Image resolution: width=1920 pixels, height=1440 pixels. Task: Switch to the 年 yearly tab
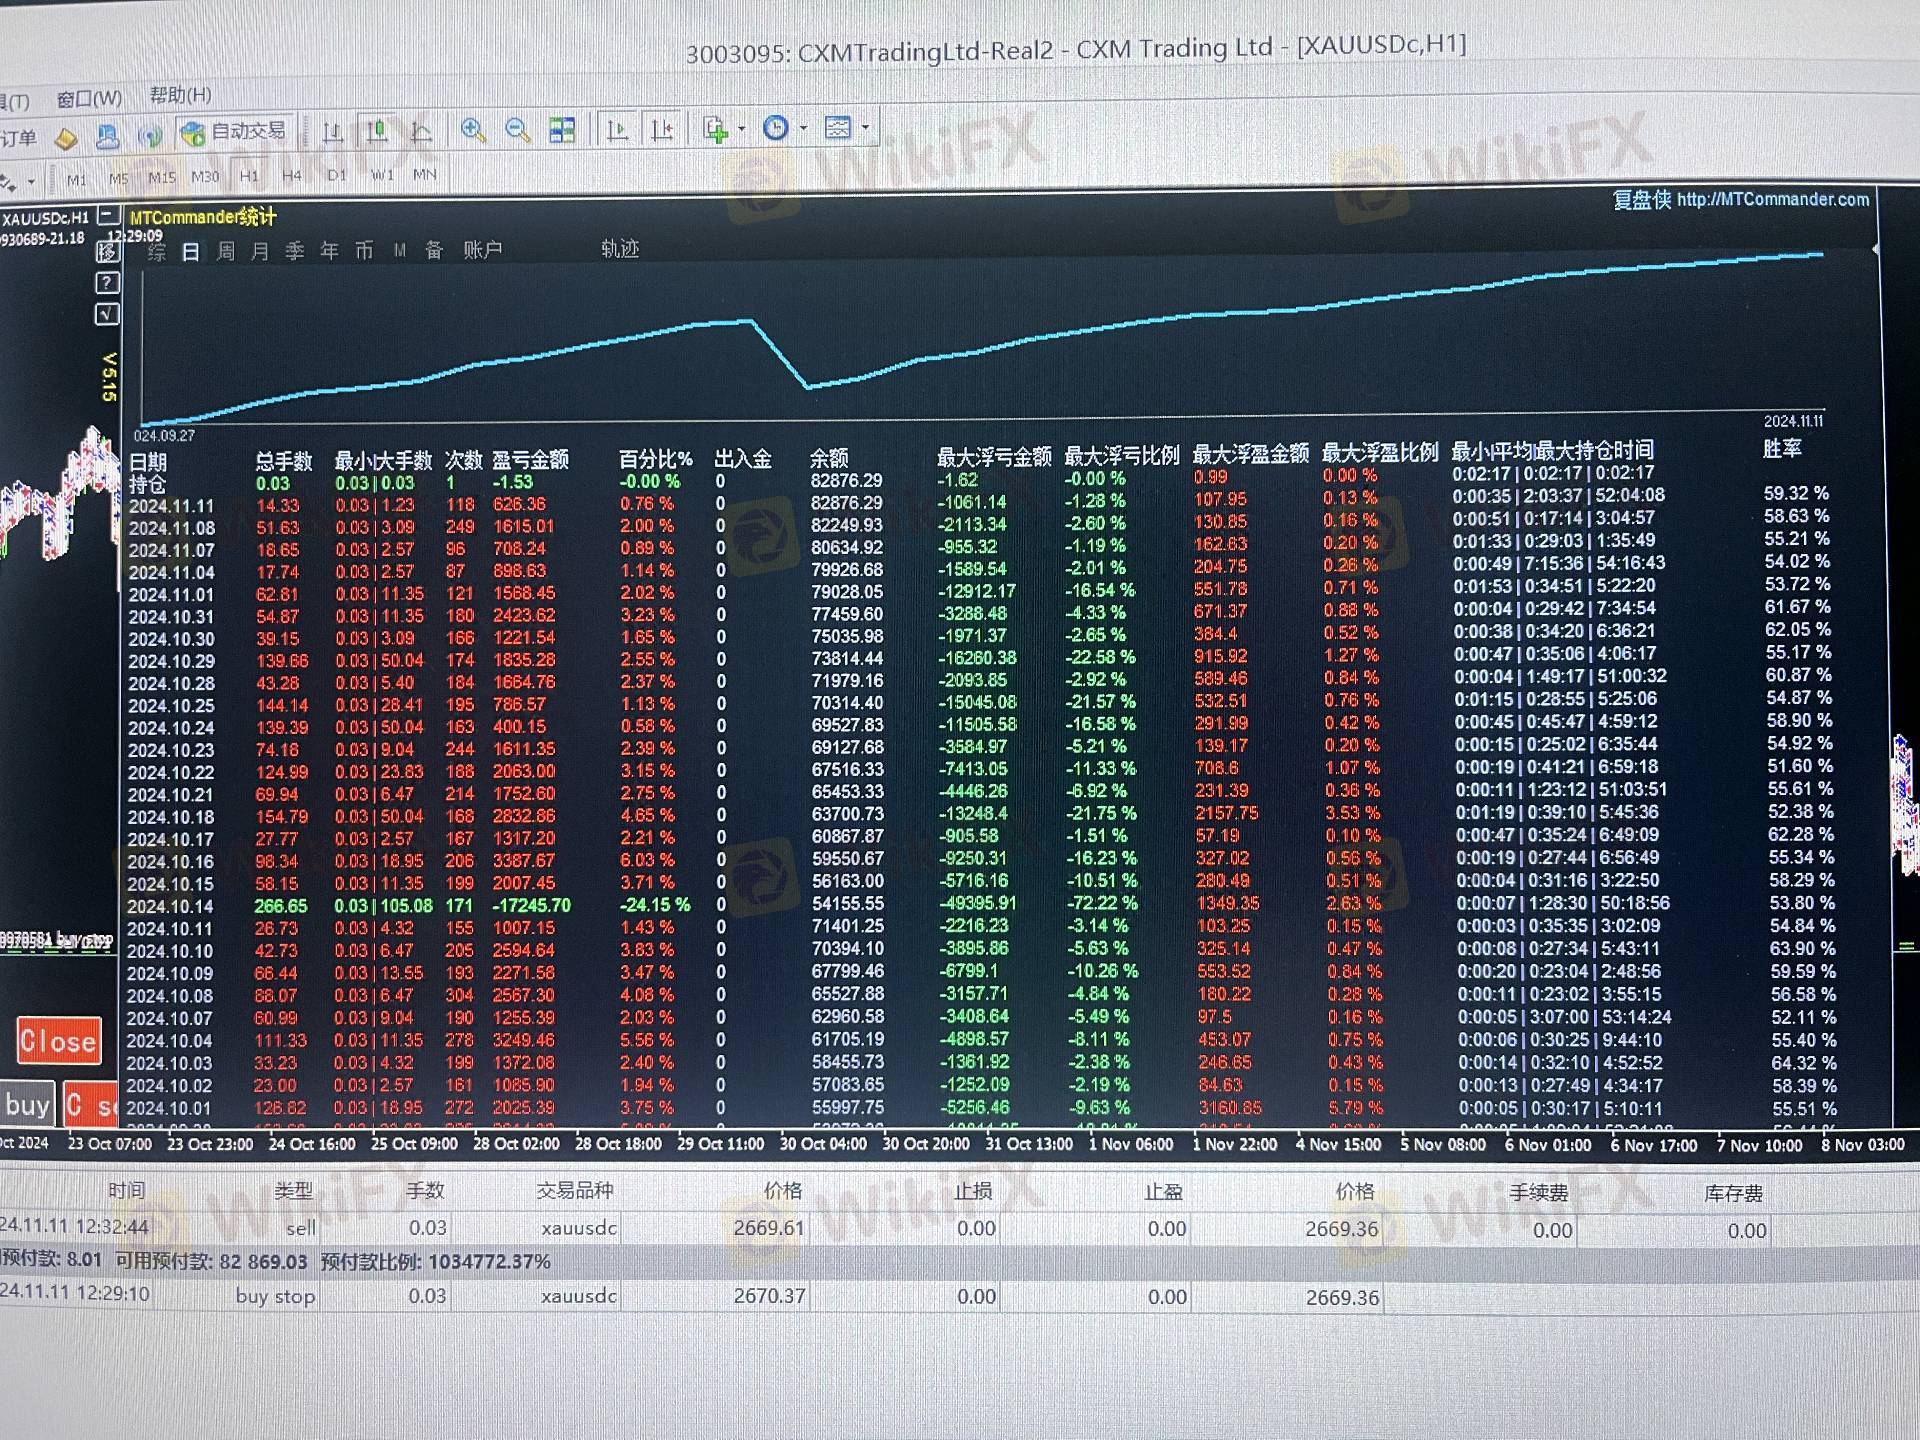click(329, 250)
